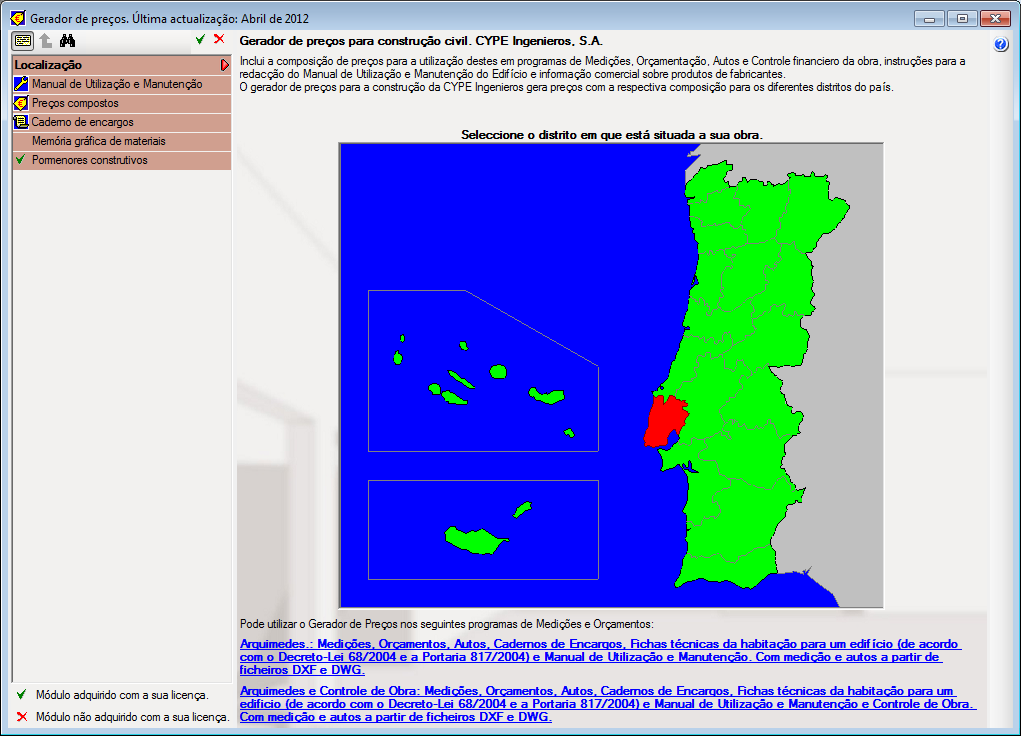Open the Caderno de encargos section
The width and height of the screenshot is (1021, 736).
(122, 122)
